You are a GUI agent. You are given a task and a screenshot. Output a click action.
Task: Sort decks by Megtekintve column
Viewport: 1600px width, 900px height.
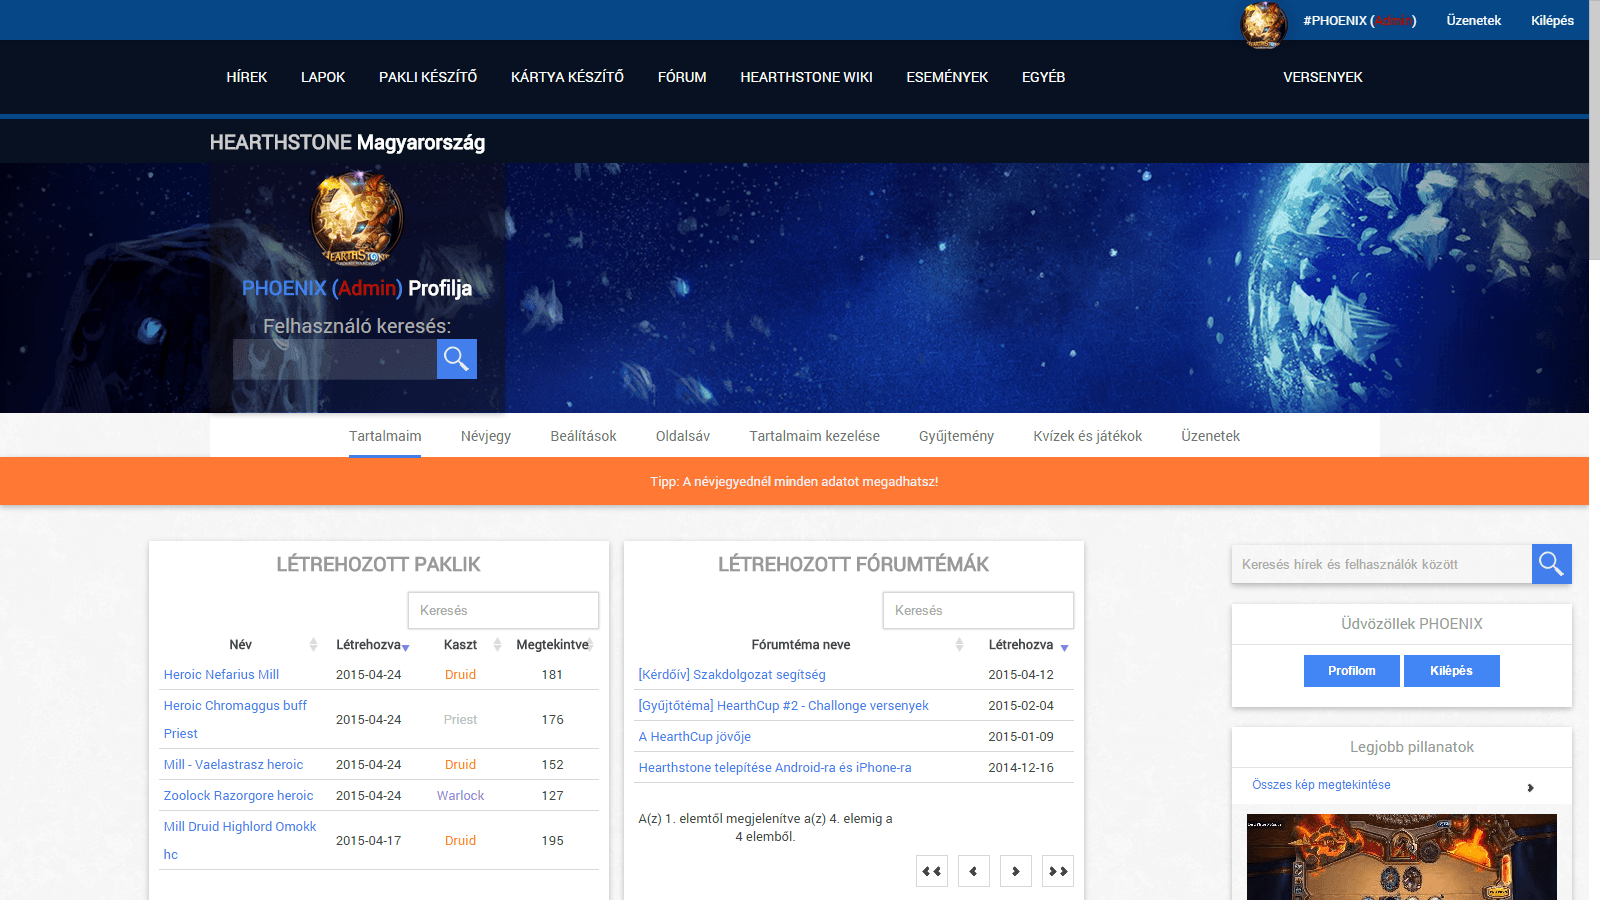(x=553, y=645)
